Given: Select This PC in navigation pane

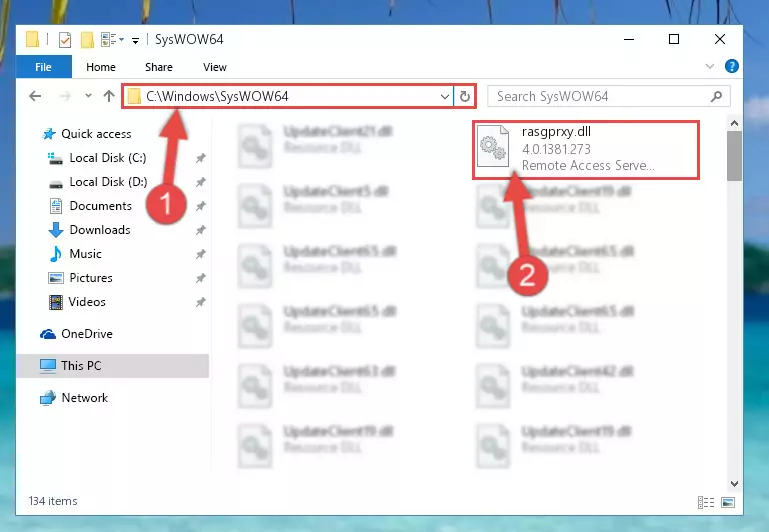Looking at the screenshot, I should (x=113, y=366).
